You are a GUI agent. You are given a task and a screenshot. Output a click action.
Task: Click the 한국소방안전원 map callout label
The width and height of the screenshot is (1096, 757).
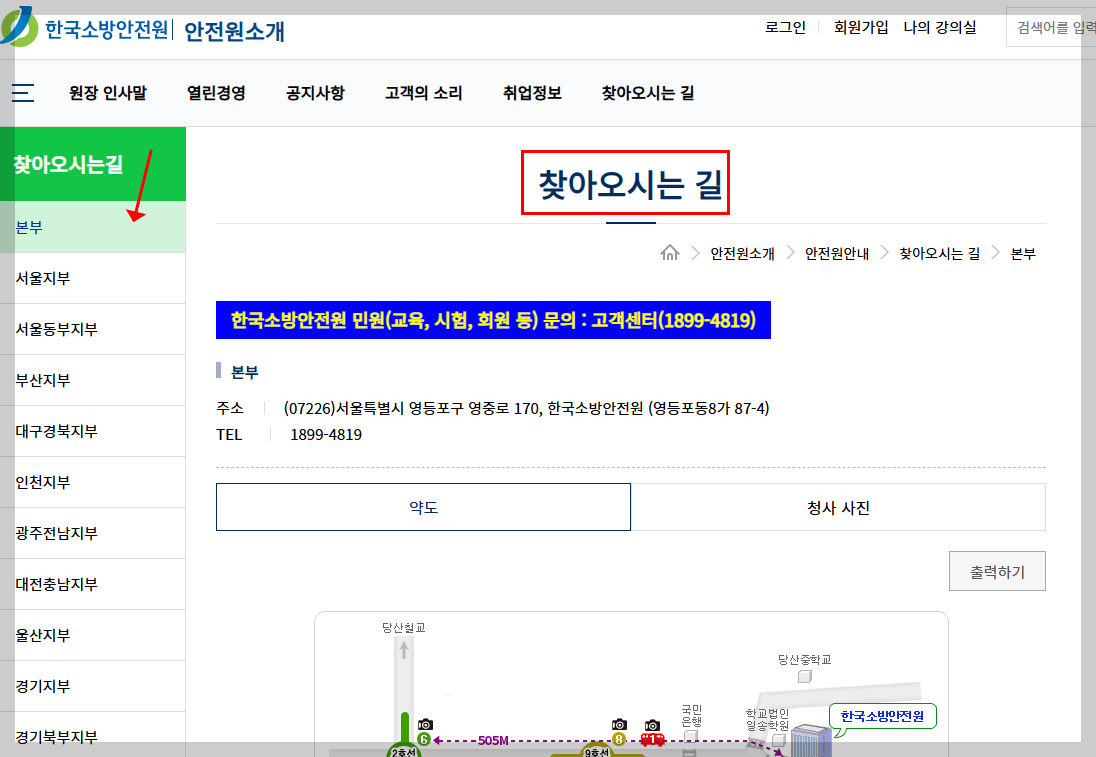point(882,716)
